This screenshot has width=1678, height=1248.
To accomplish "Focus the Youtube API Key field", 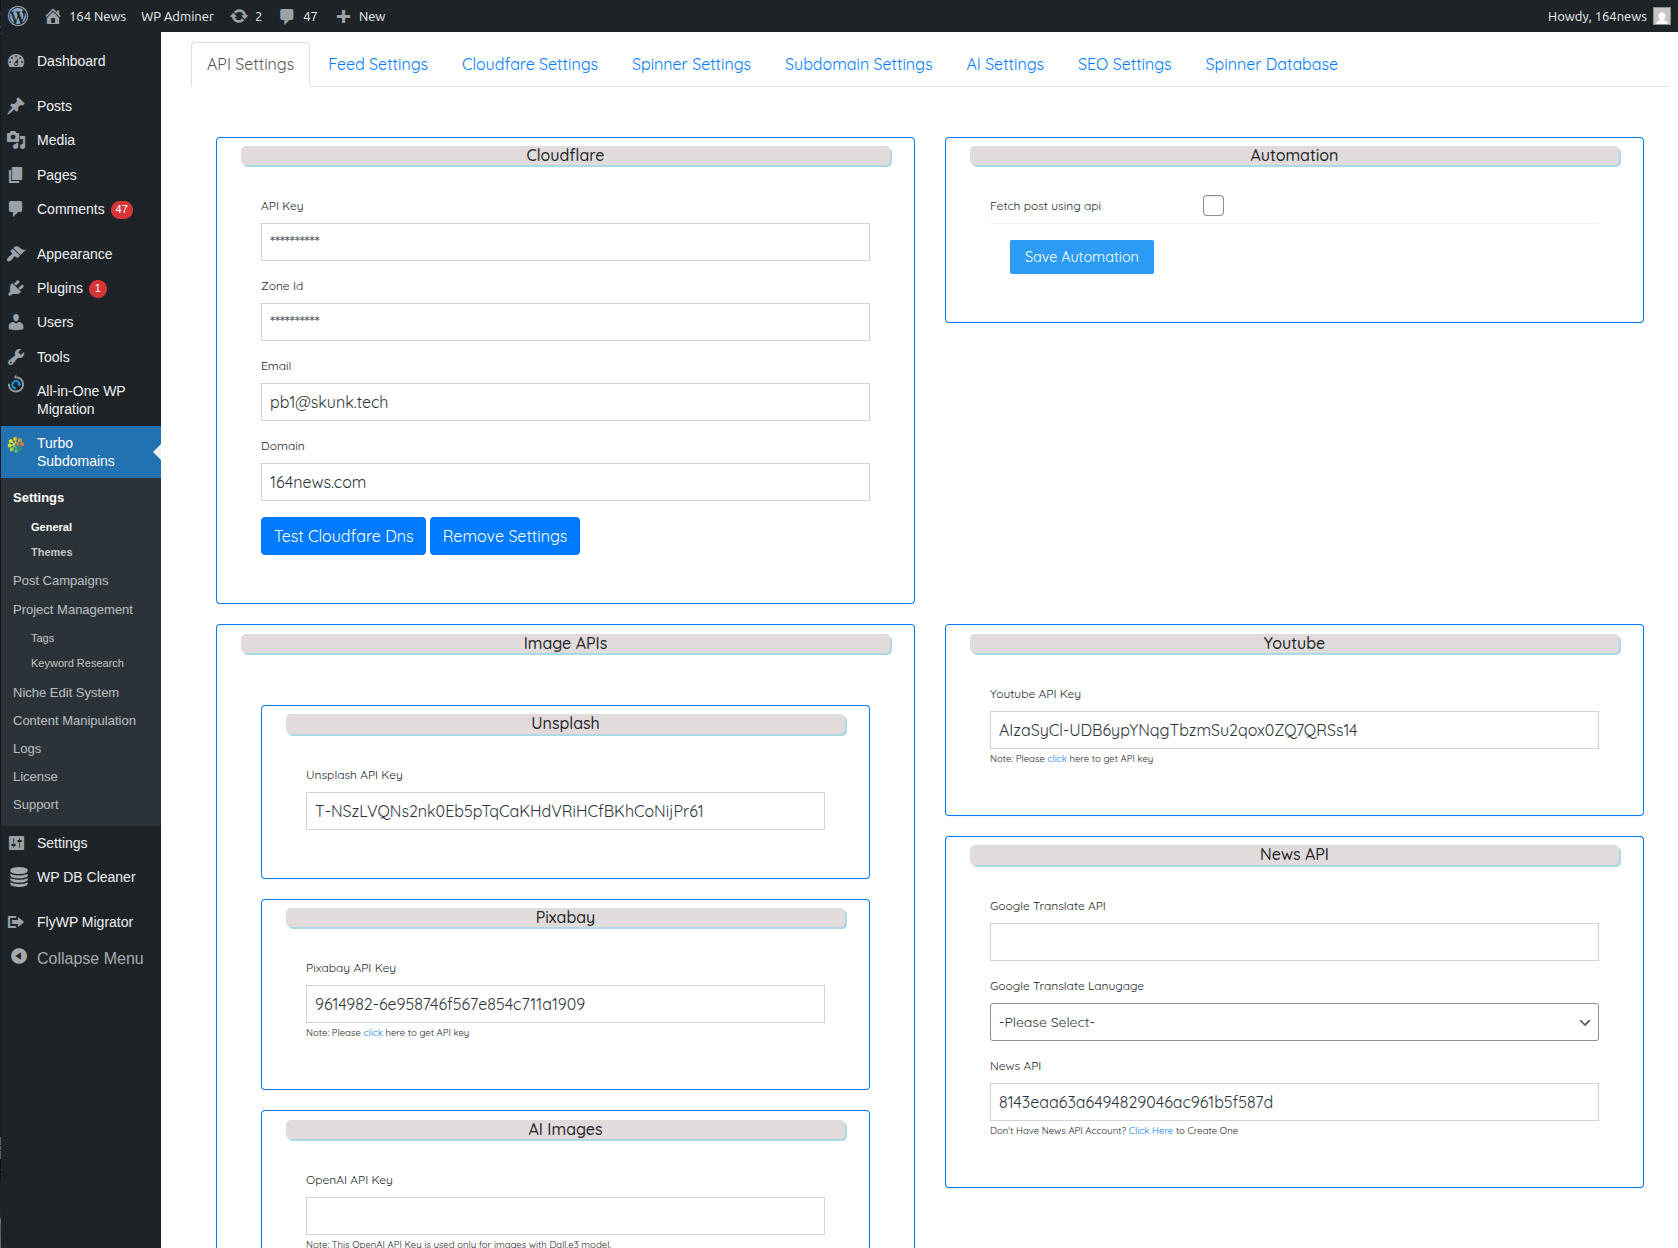I will tap(1293, 730).
